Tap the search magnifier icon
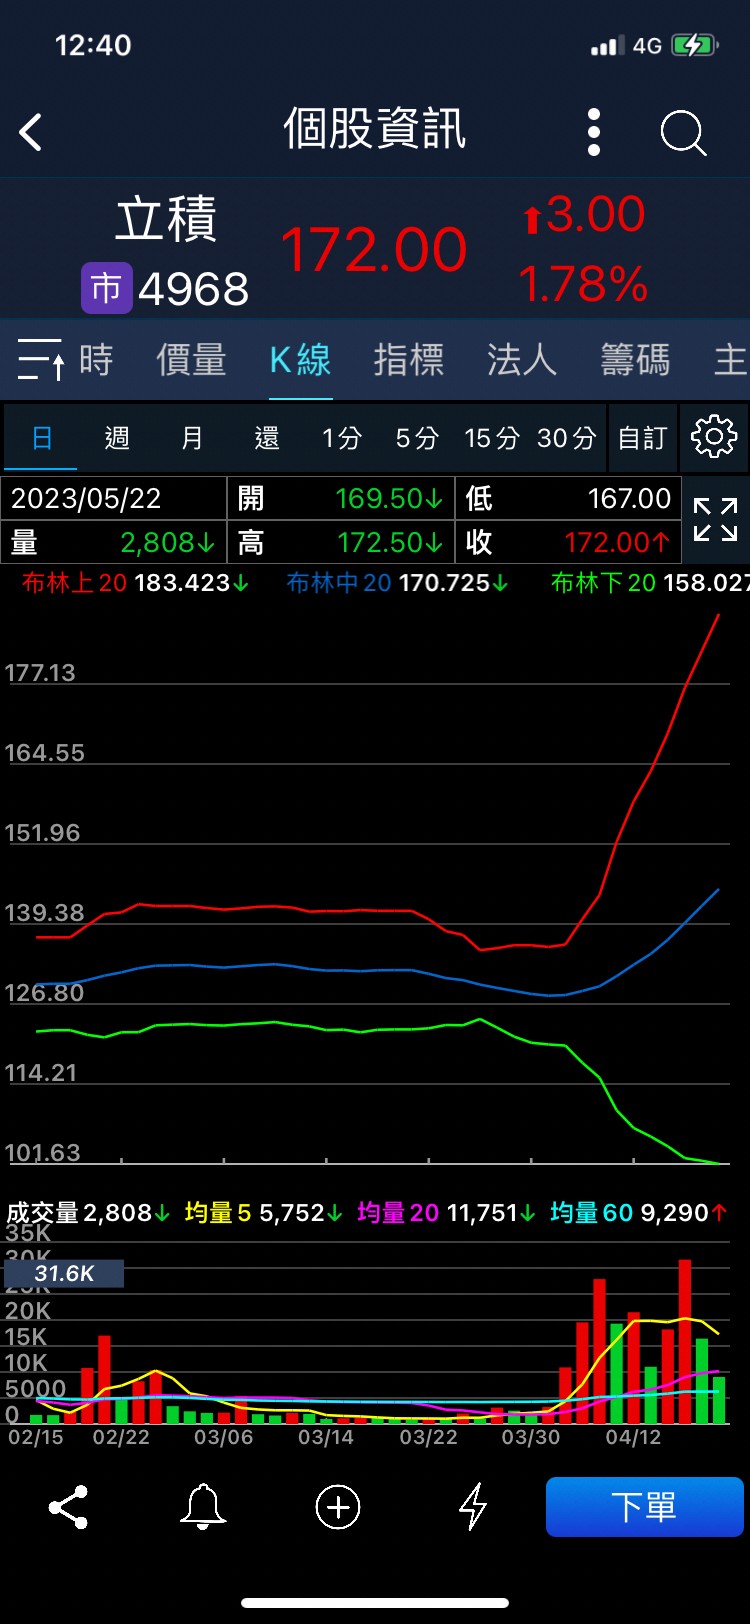Screen dimensions: 750x1624 (684, 132)
